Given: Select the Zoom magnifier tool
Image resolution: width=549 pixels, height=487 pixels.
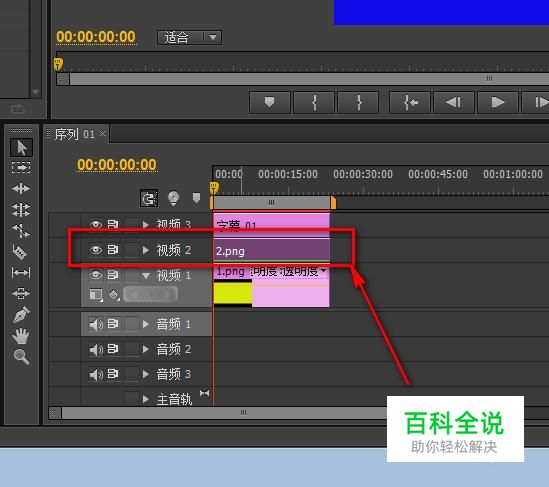Looking at the screenshot, I should (21, 357).
